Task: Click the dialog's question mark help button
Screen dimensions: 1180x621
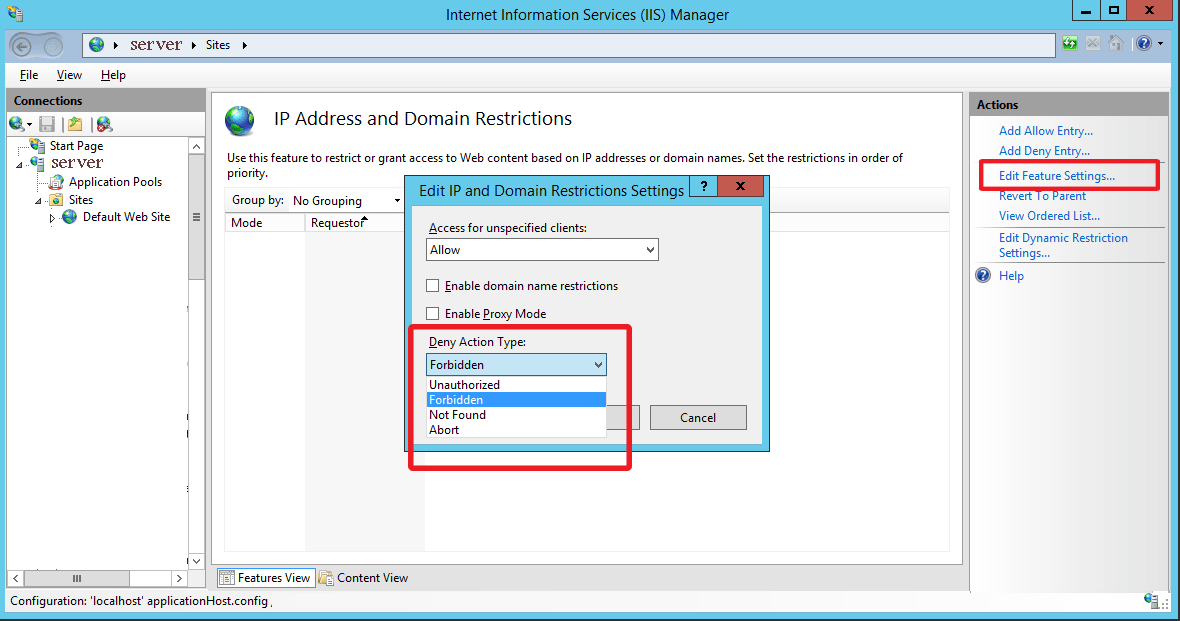Action: (x=704, y=186)
